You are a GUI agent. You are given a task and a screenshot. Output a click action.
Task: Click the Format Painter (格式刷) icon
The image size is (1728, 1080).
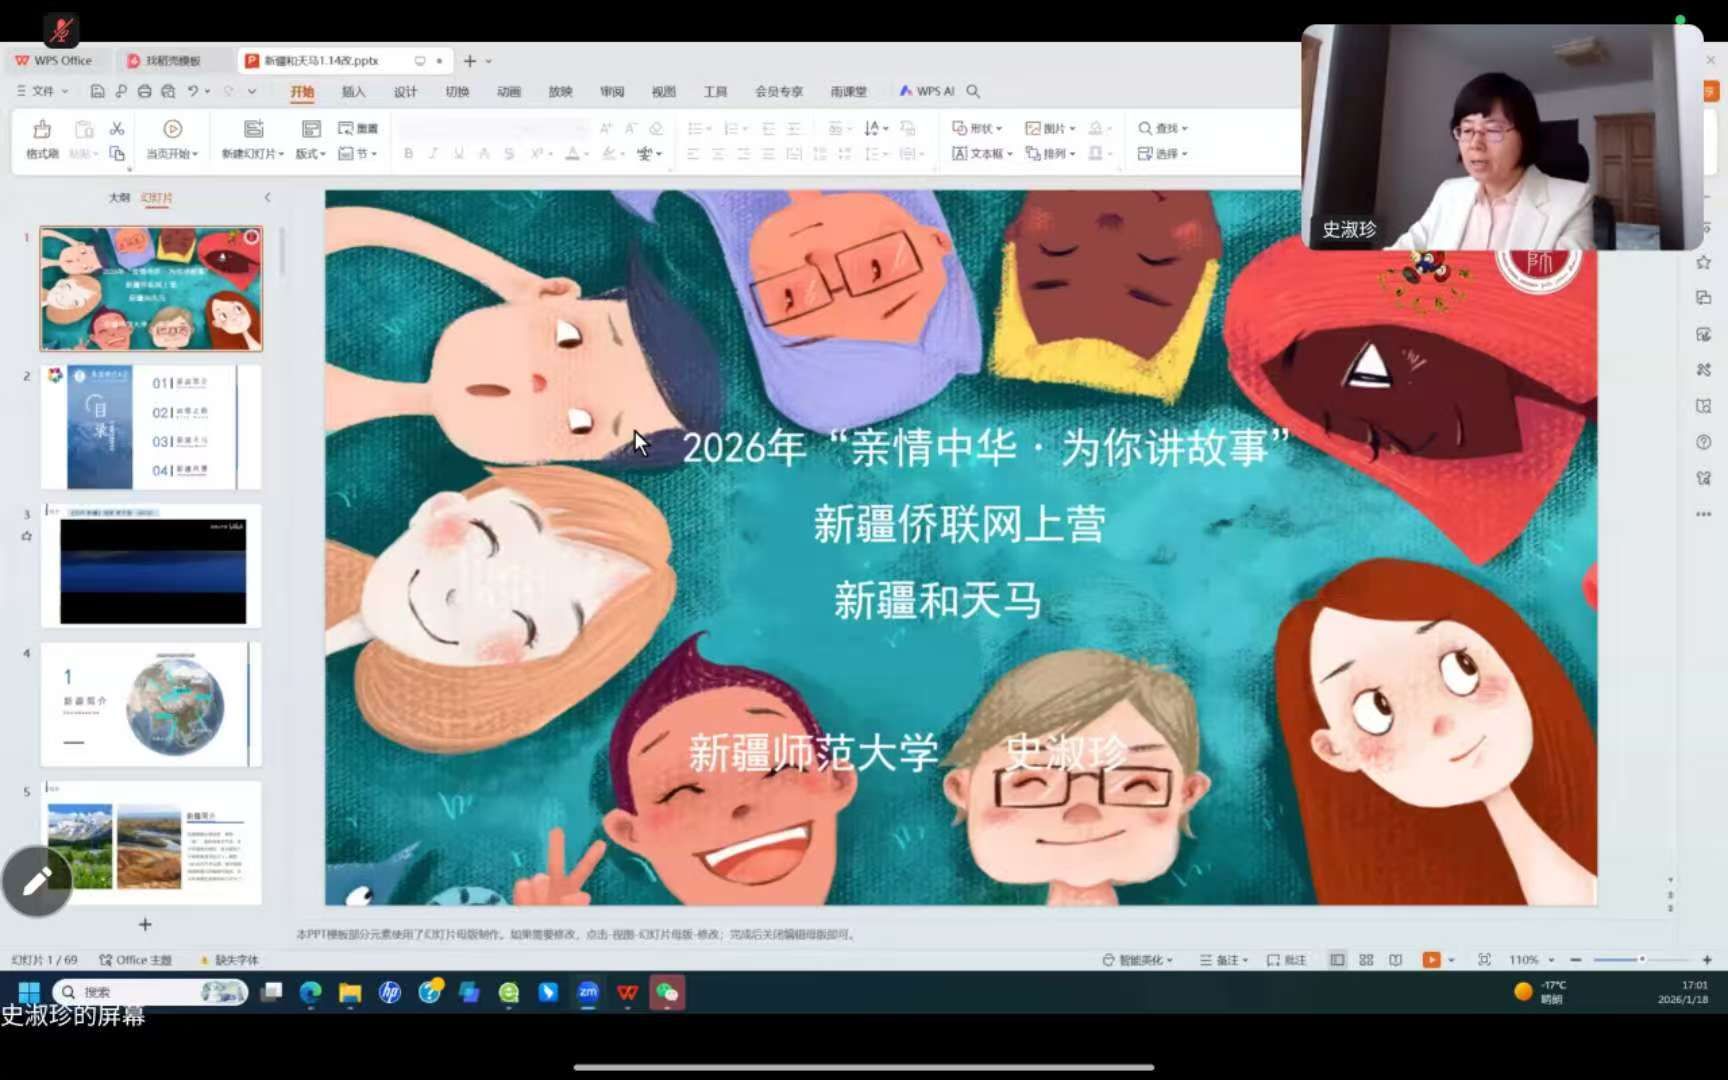(x=42, y=130)
